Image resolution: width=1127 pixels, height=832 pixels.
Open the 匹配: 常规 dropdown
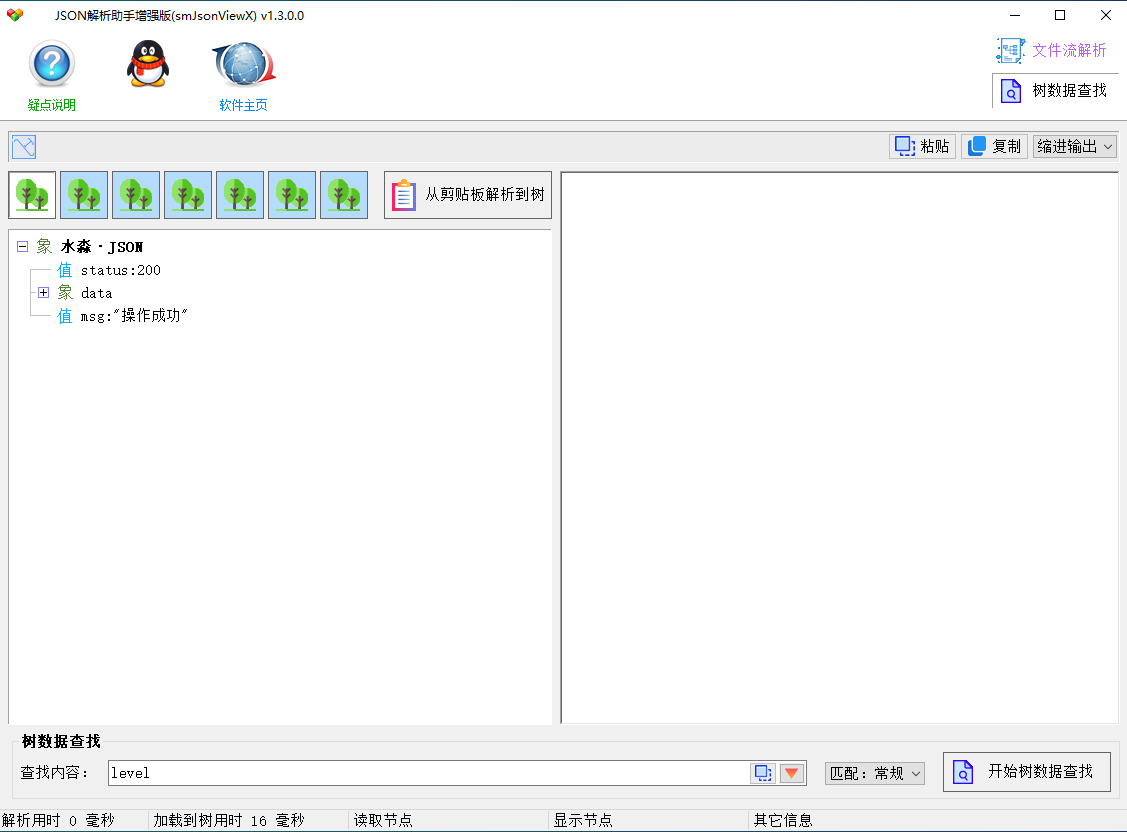point(875,773)
